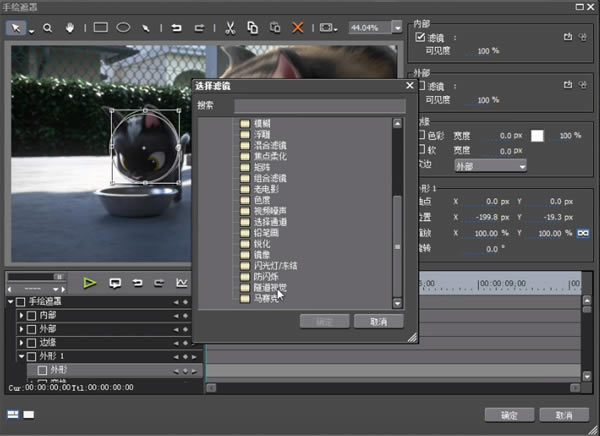Click the loop playback icon
Screen dimensions: 600x436
115,283
